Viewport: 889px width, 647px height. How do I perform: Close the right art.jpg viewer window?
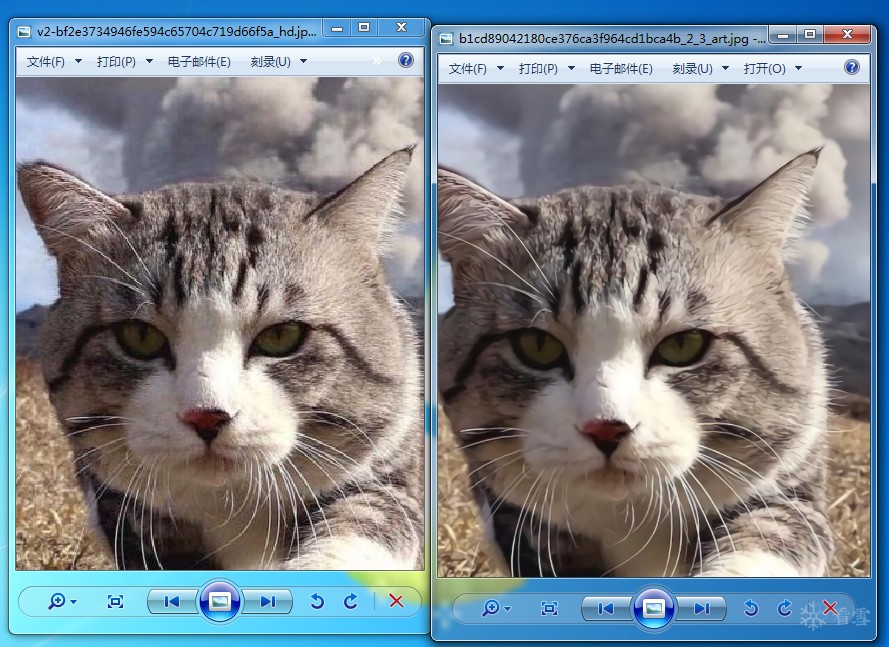(x=847, y=35)
